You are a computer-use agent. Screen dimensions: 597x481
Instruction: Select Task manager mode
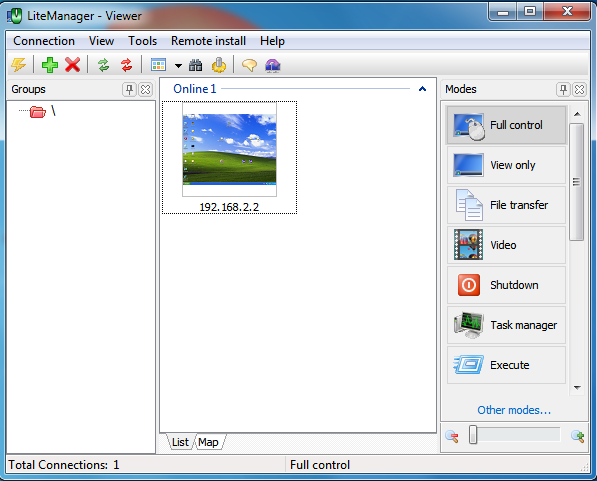[x=506, y=325]
